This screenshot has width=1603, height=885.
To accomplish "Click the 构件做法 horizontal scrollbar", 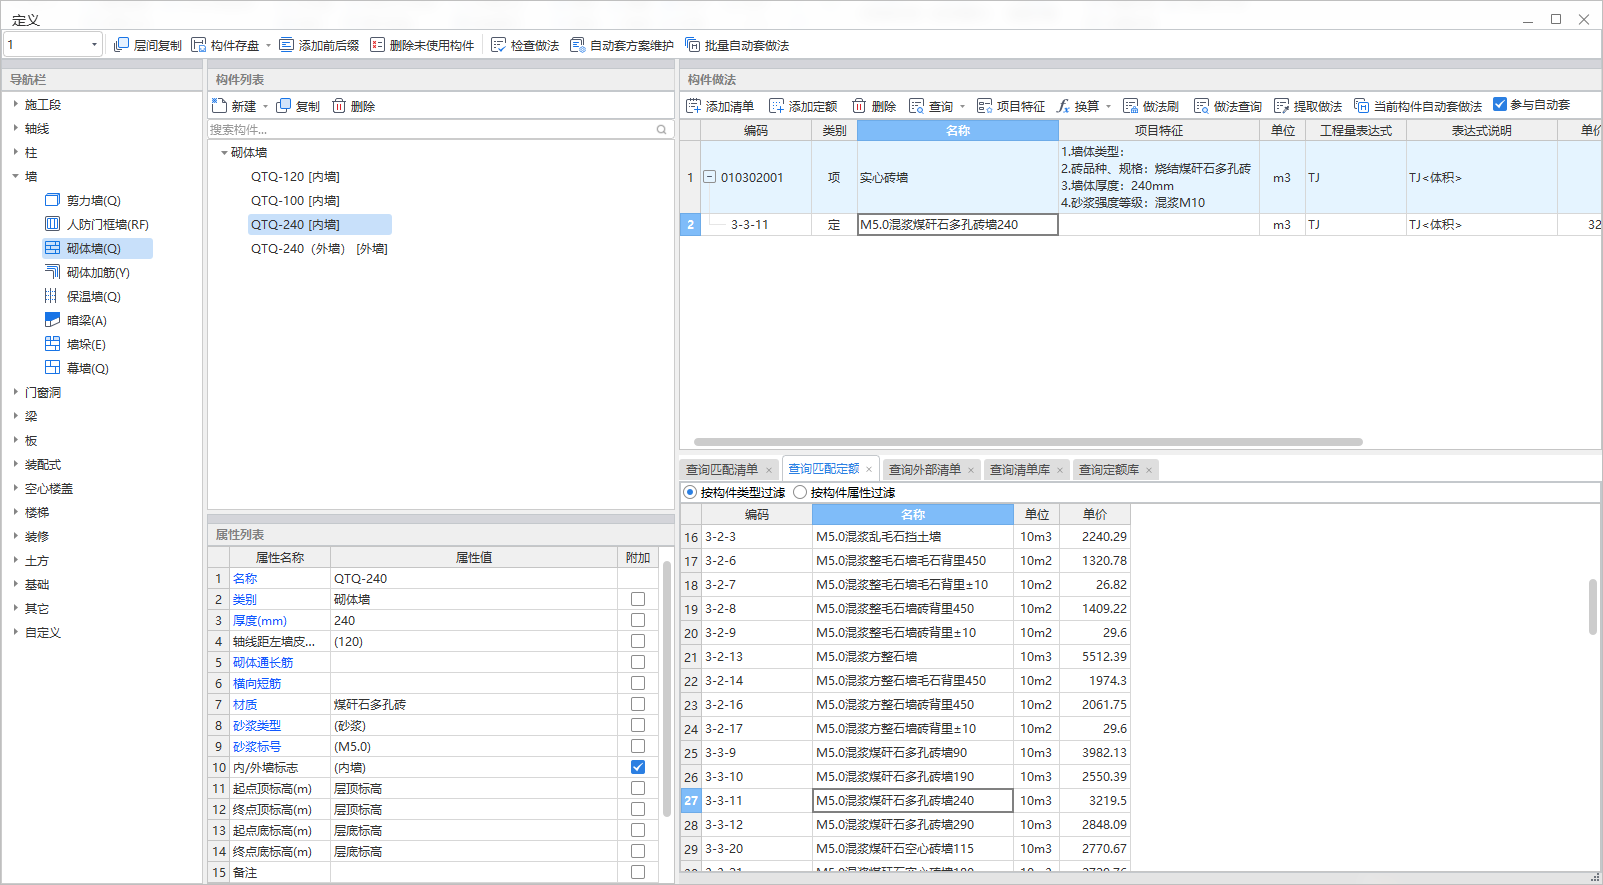I will [1028, 441].
